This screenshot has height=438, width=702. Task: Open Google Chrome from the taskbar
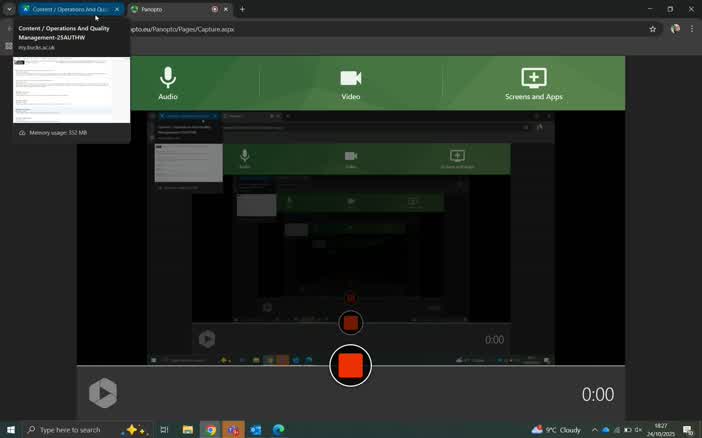coord(210,430)
